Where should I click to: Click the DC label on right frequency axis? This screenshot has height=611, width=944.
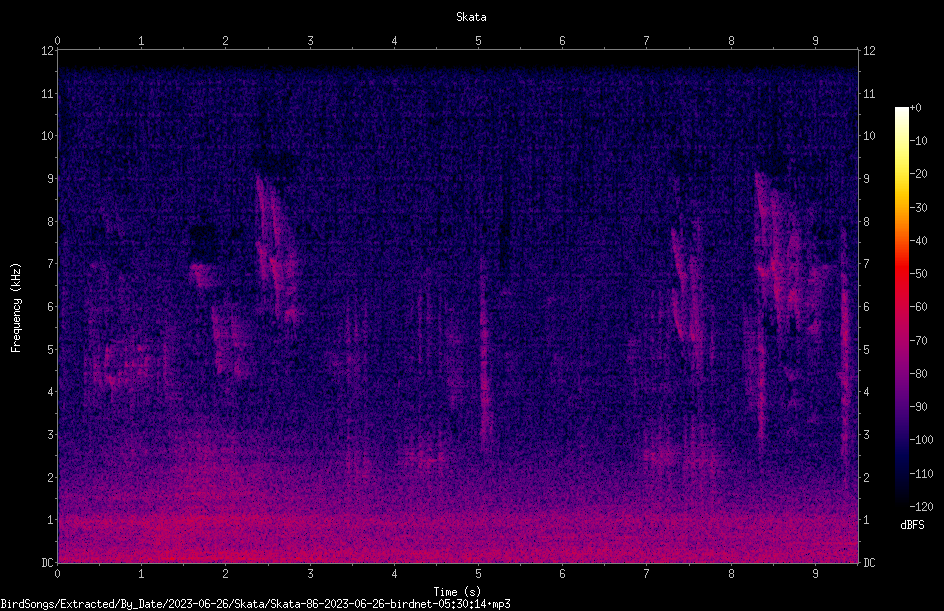(x=869, y=563)
